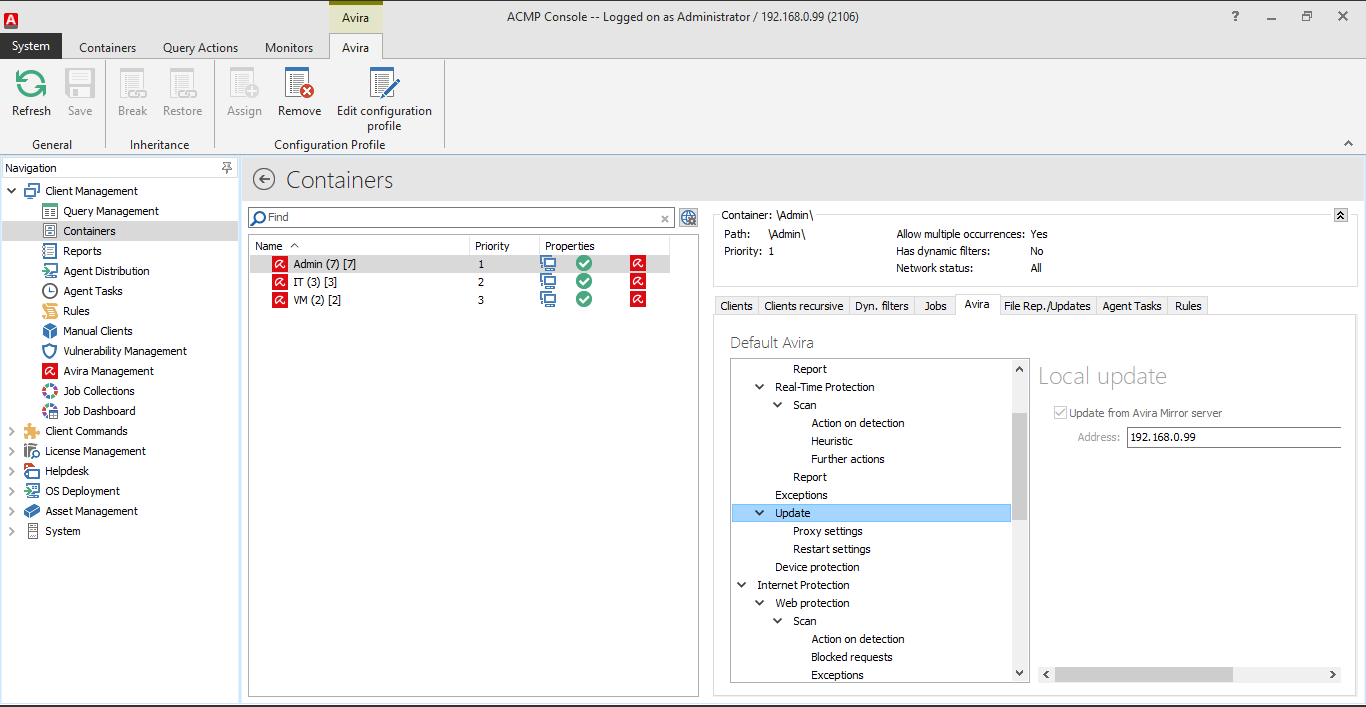This screenshot has height=707, width=1366.
Task: Open Job Dashboard in navigation
Action: pos(99,411)
